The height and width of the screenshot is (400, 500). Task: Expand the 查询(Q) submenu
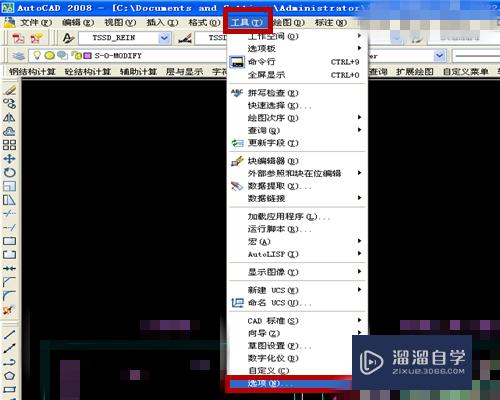(298, 130)
